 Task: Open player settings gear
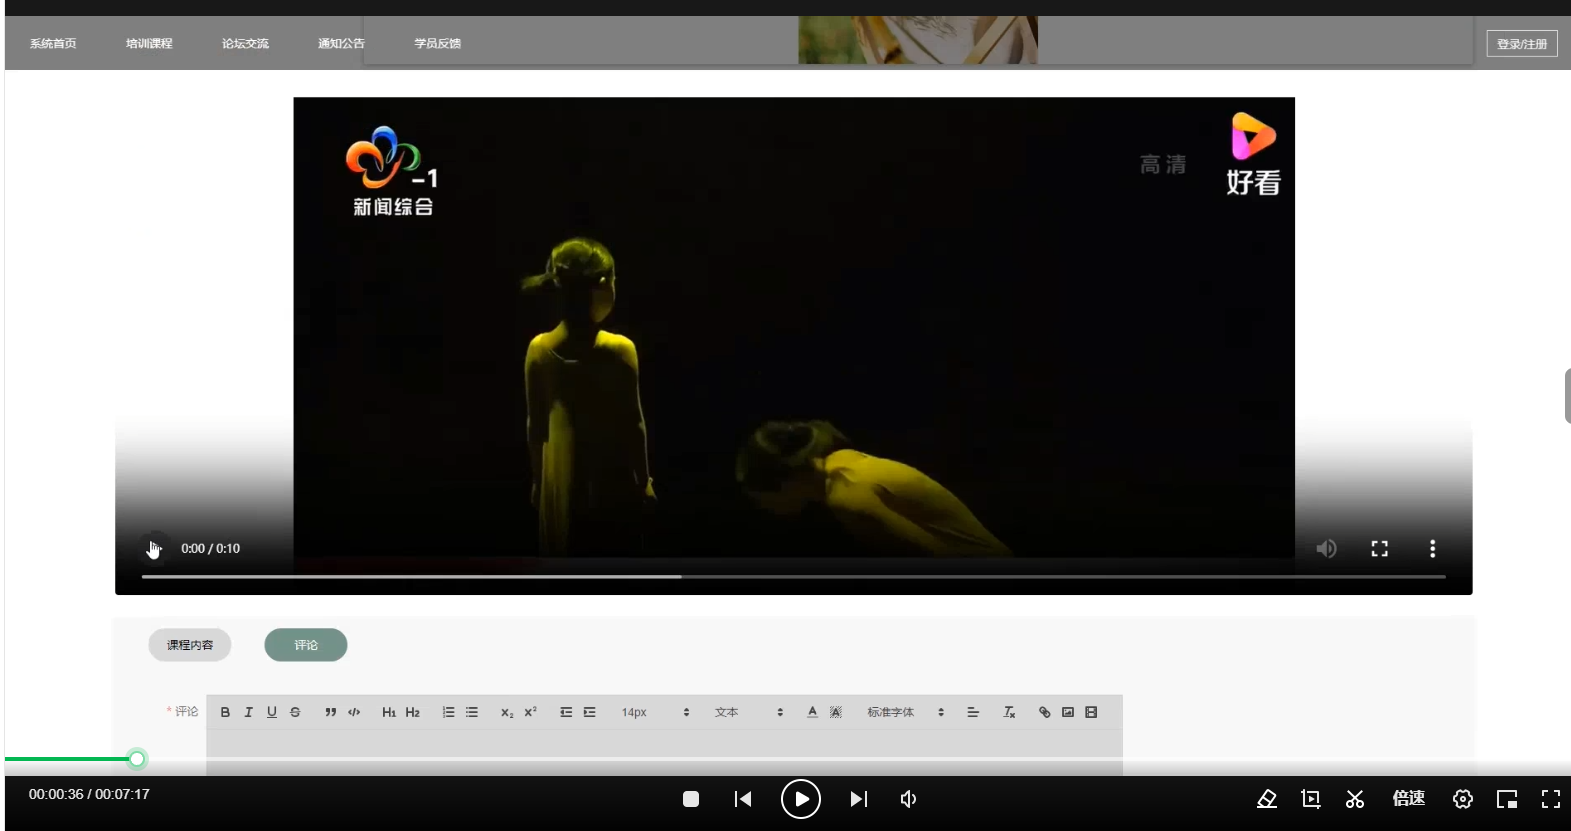pyautogui.click(x=1463, y=799)
